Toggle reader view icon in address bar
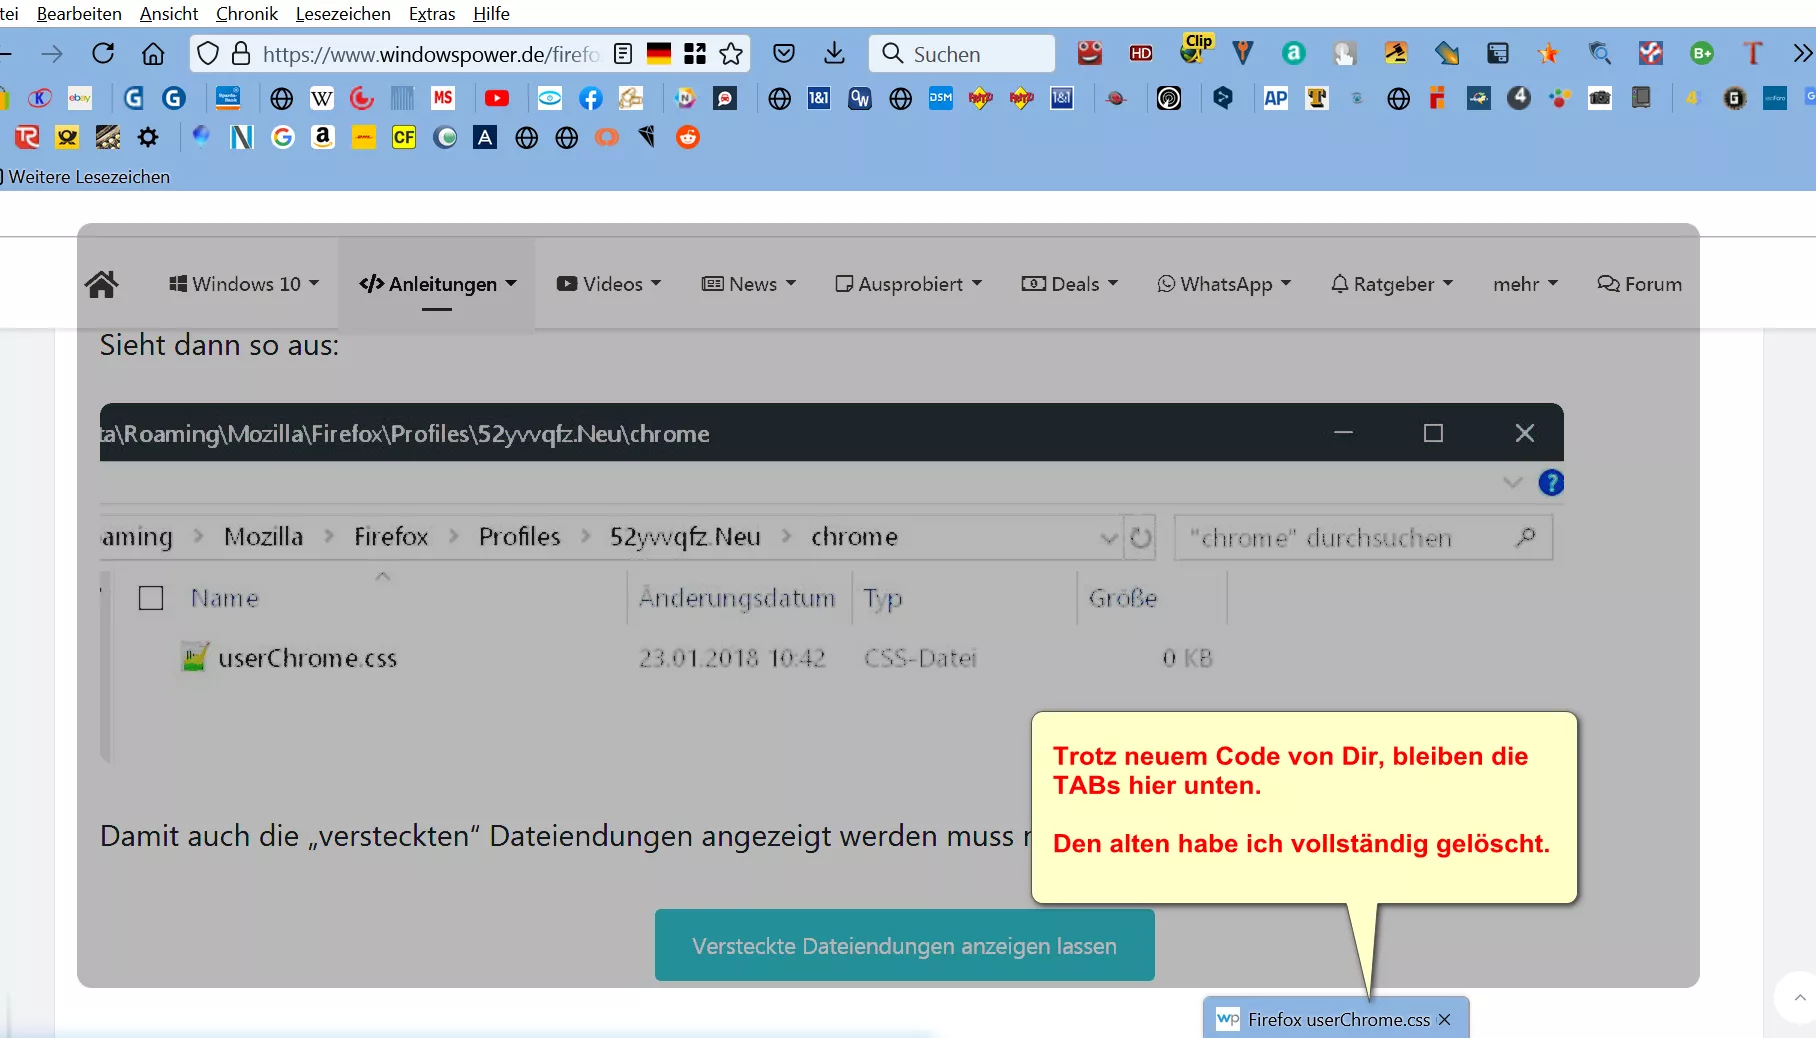Image resolution: width=1816 pixels, height=1038 pixels. 623,54
